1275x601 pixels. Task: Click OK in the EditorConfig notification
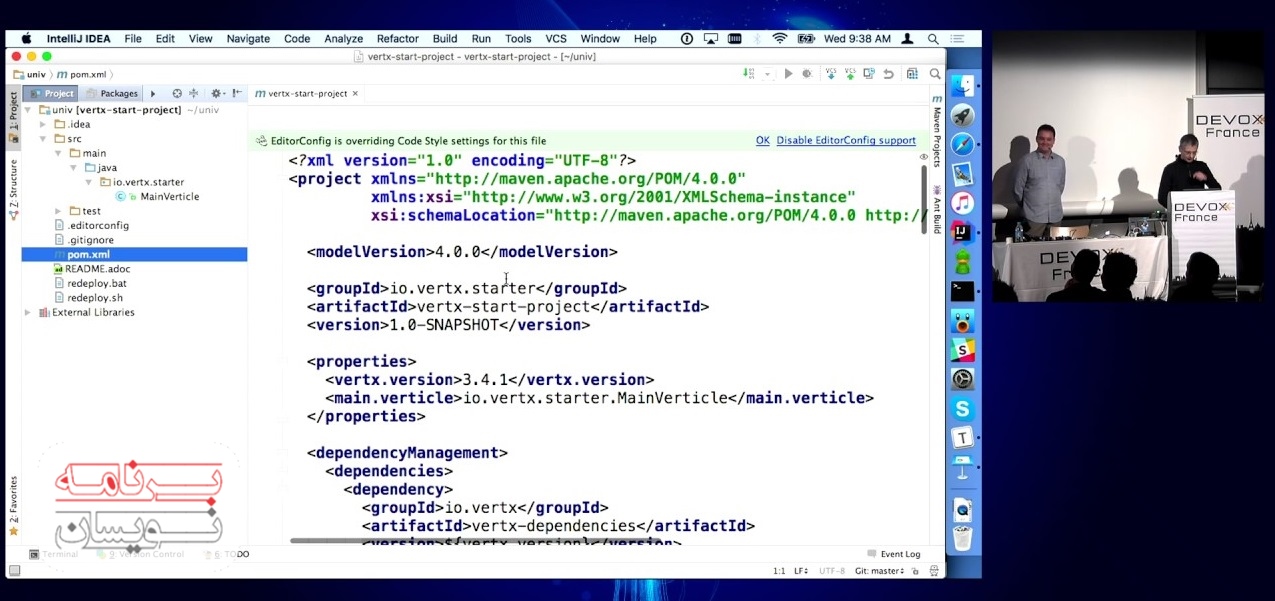click(763, 141)
